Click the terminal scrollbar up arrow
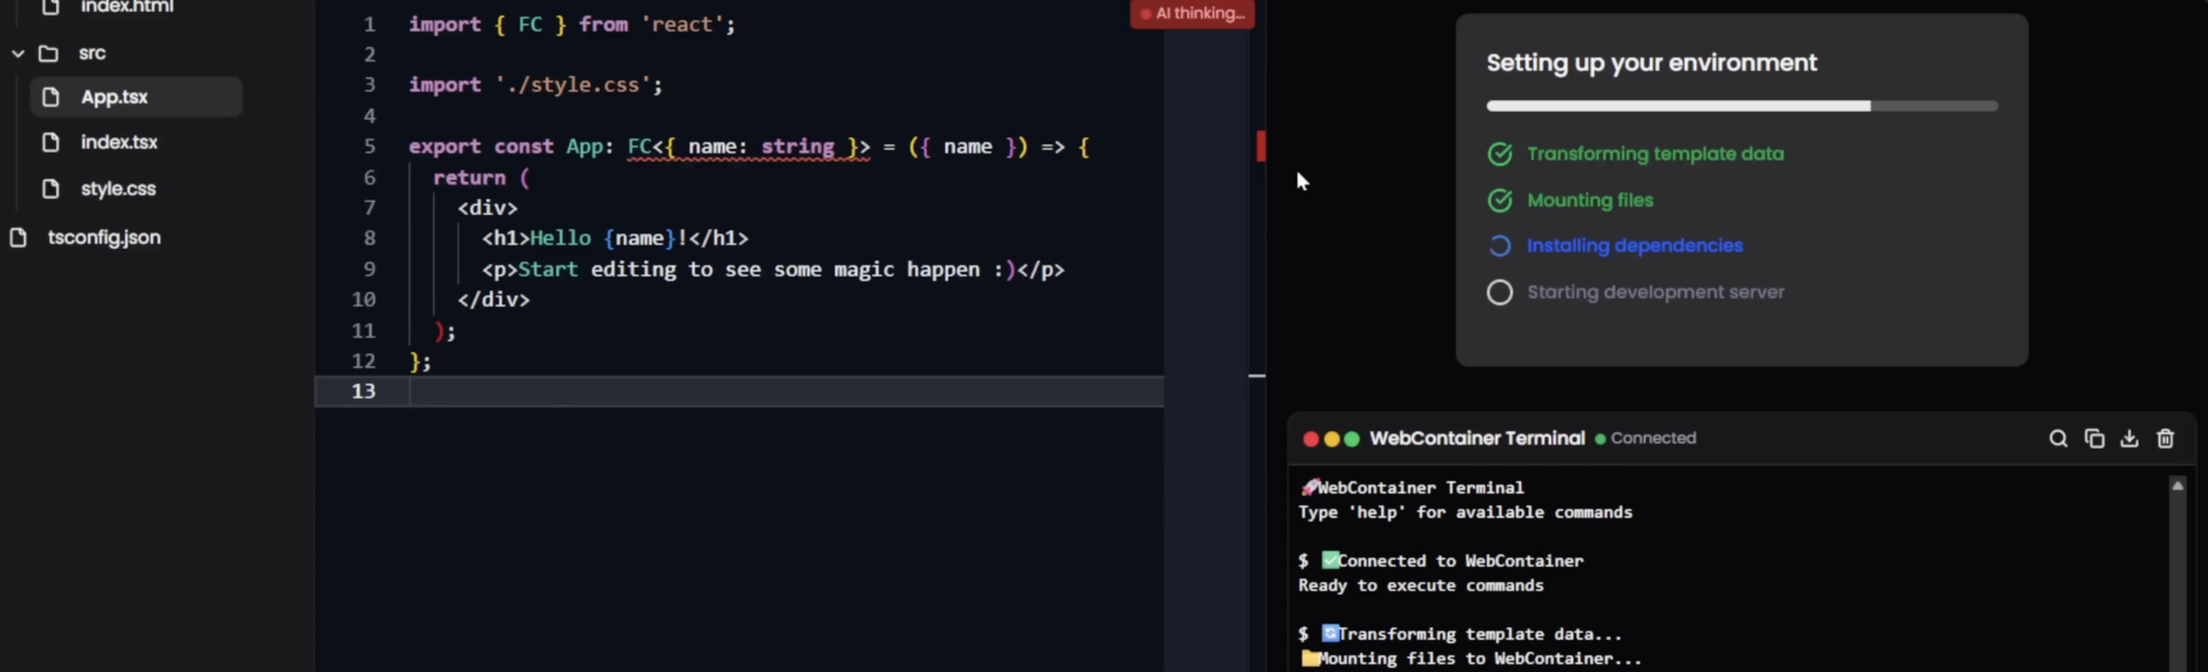 click(2177, 485)
